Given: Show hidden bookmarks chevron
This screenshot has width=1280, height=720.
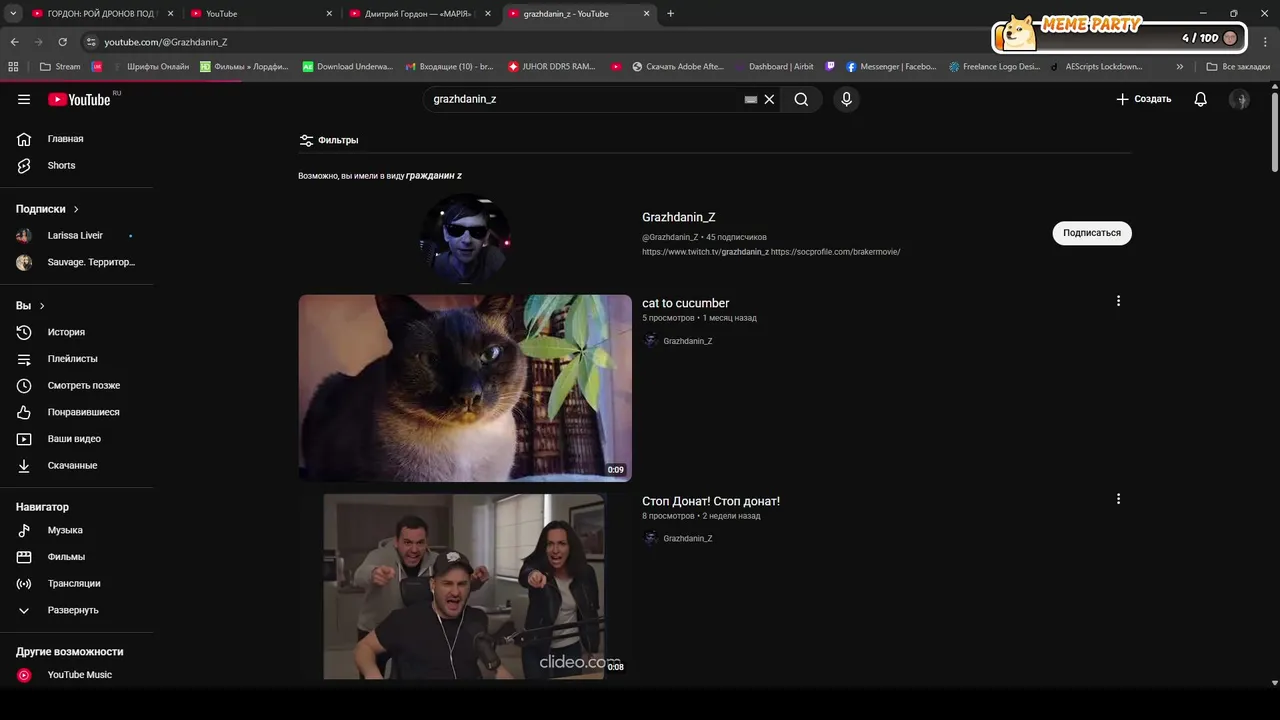Looking at the screenshot, I should click(x=1180, y=67).
